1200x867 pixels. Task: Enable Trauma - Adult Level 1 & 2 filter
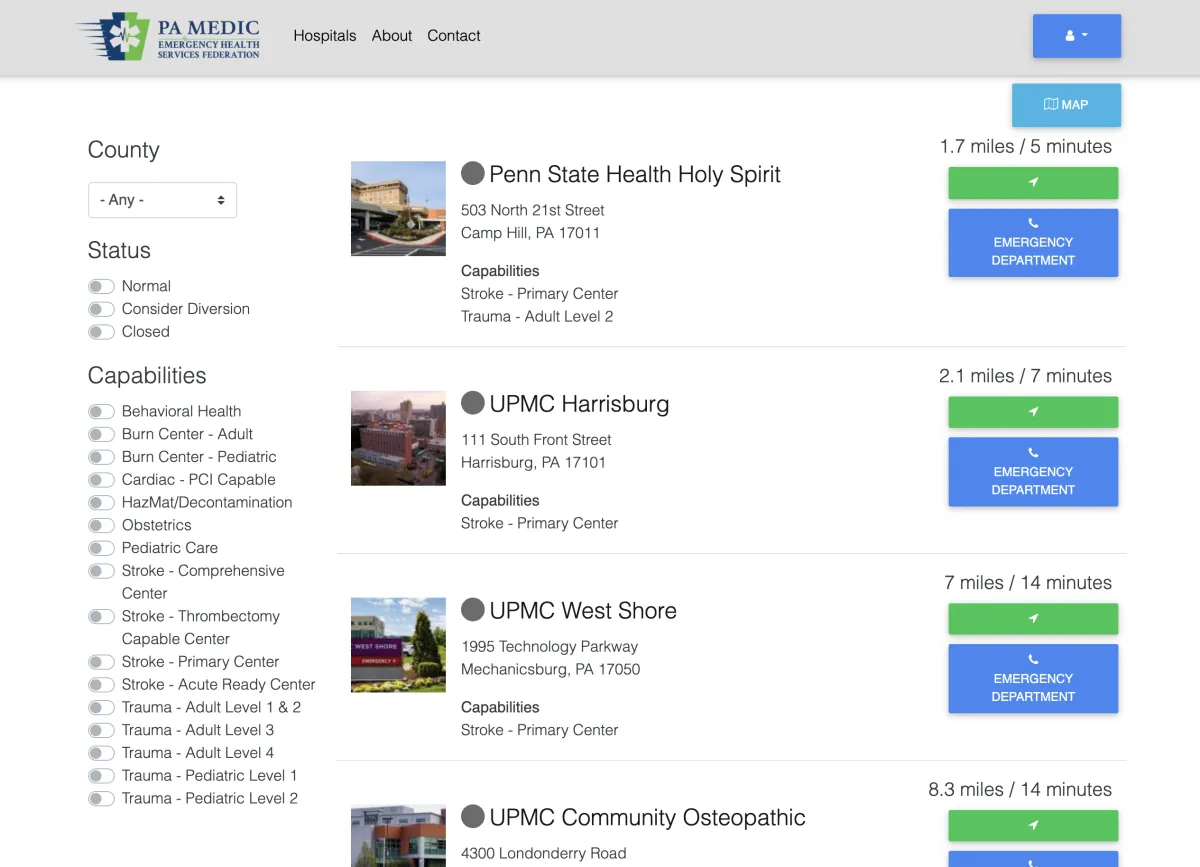pos(101,709)
